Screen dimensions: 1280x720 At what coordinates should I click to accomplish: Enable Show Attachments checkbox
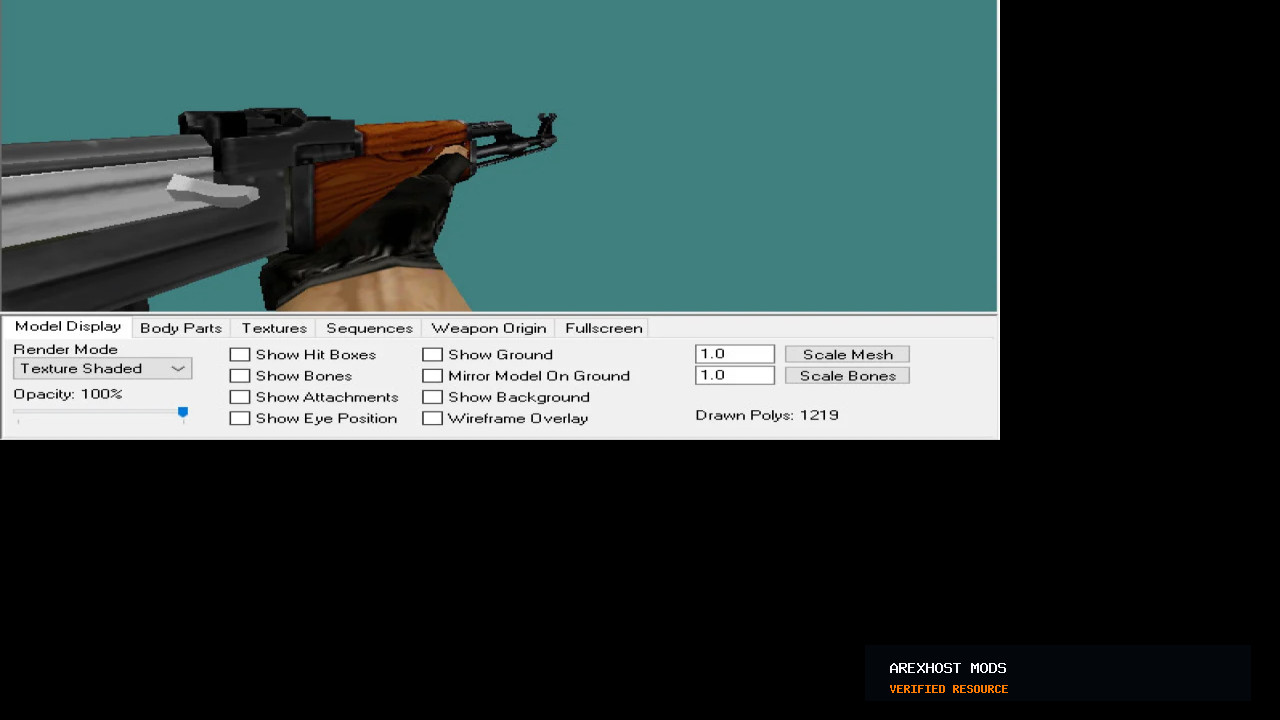coord(240,397)
